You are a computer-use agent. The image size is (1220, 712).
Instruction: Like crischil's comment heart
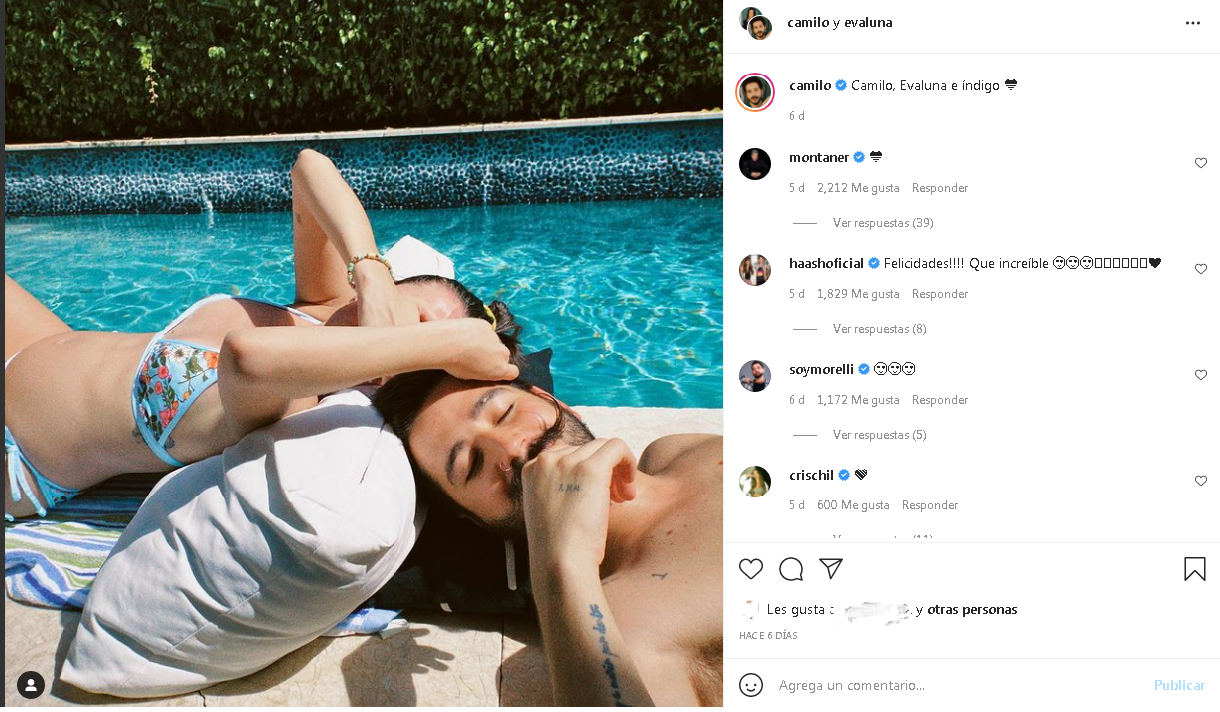pyautogui.click(x=1201, y=481)
